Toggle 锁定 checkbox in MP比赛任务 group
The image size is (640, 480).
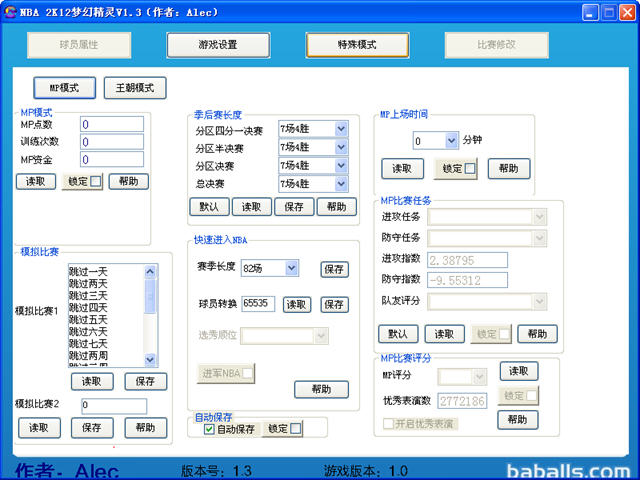point(504,334)
